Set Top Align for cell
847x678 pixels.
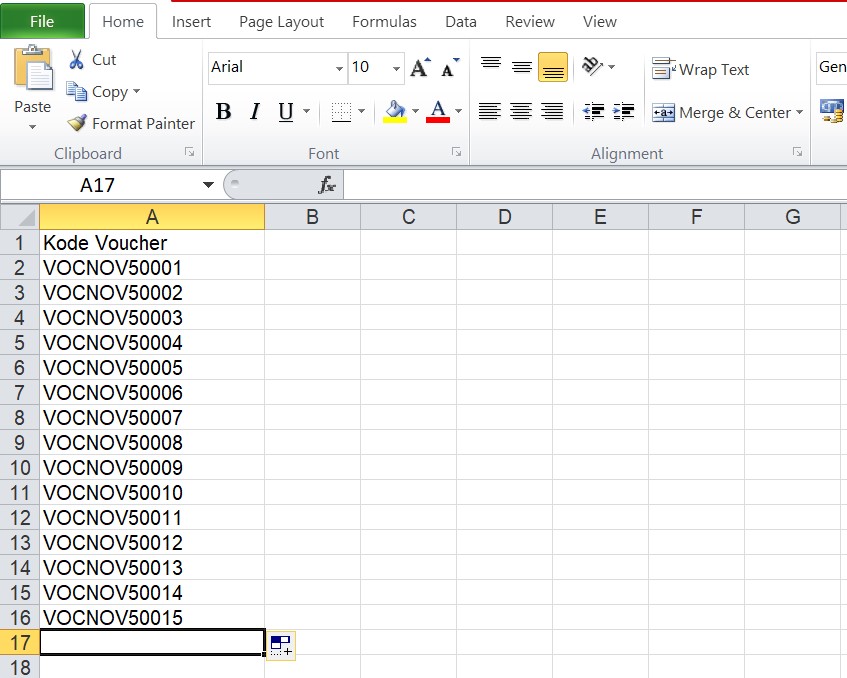(490, 66)
